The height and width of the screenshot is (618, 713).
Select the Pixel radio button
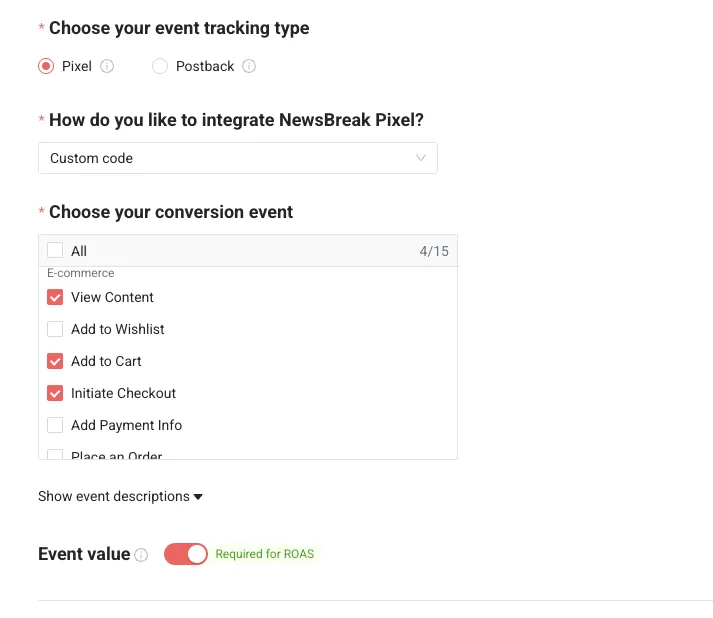46,67
